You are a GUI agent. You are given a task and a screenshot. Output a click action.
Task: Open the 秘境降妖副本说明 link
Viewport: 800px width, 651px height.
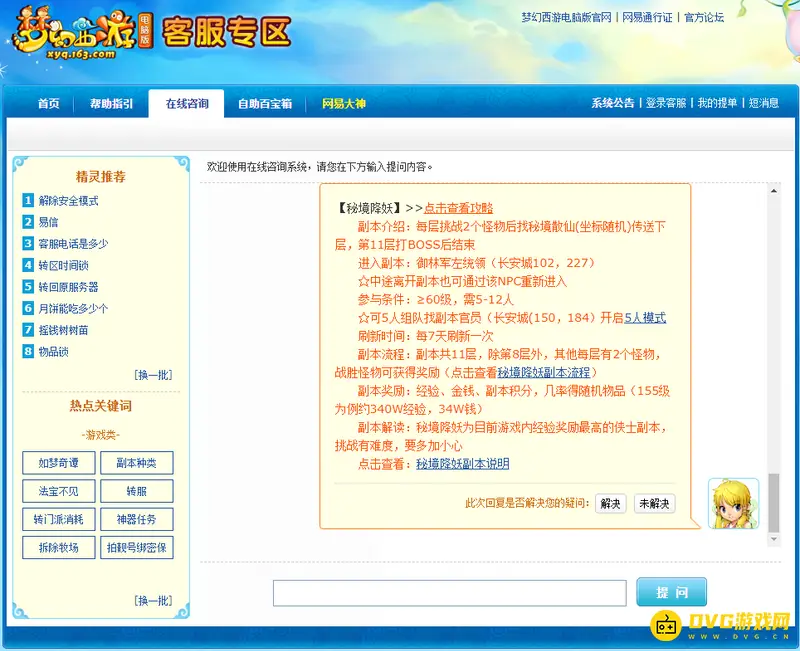pyautogui.click(x=463, y=464)
